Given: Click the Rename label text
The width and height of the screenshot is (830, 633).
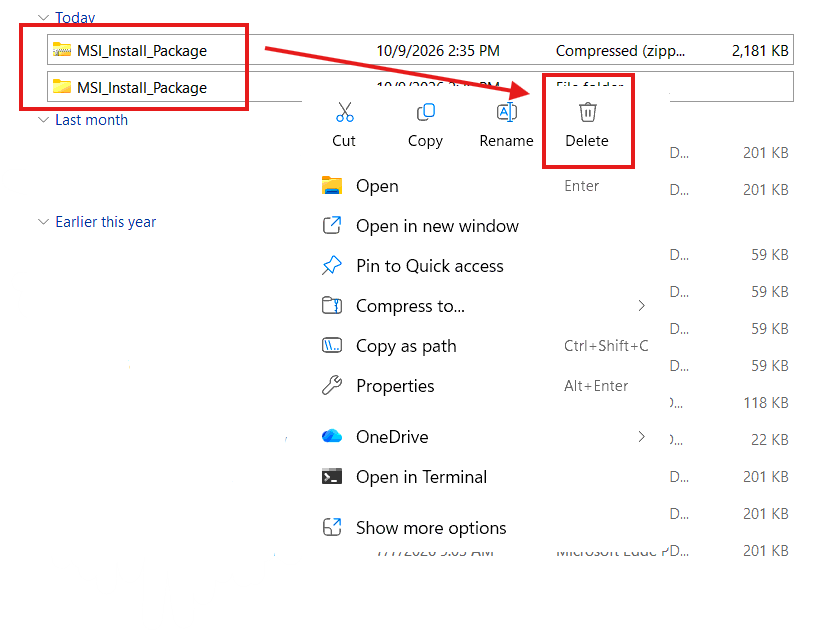Looking at the screenshot, I should pos(507,140).
